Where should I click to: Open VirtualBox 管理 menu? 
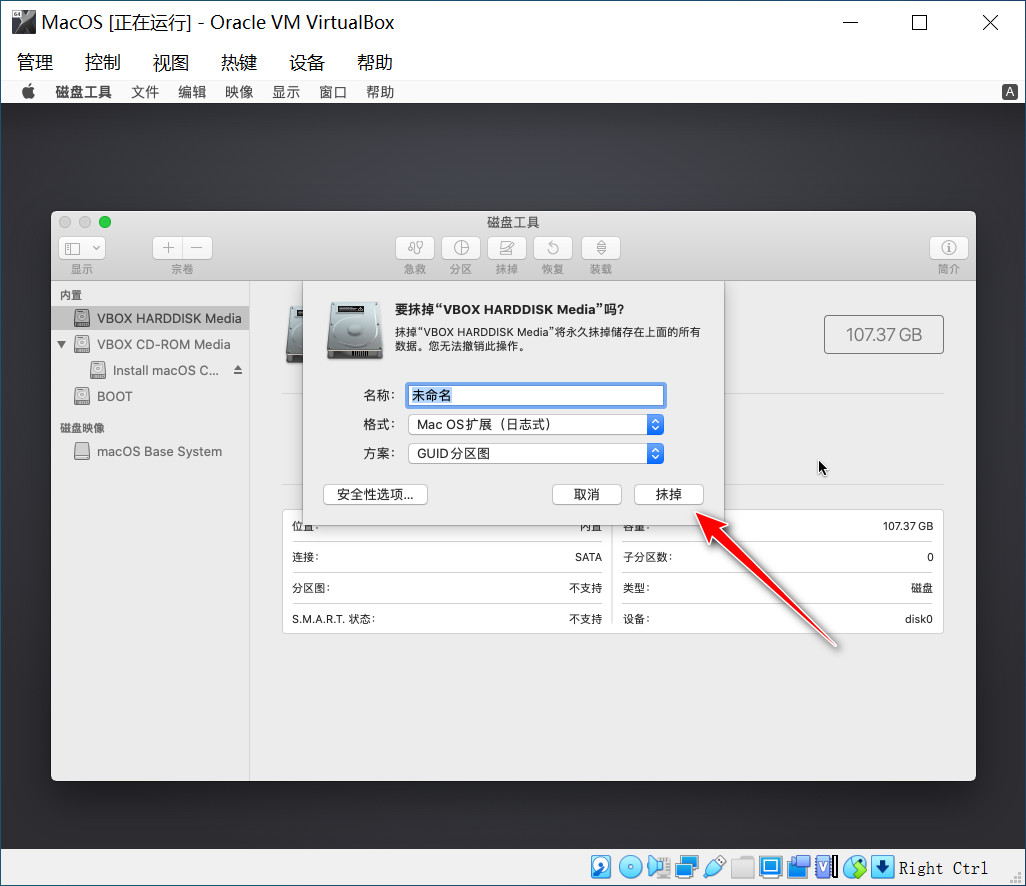pos(35,63)
